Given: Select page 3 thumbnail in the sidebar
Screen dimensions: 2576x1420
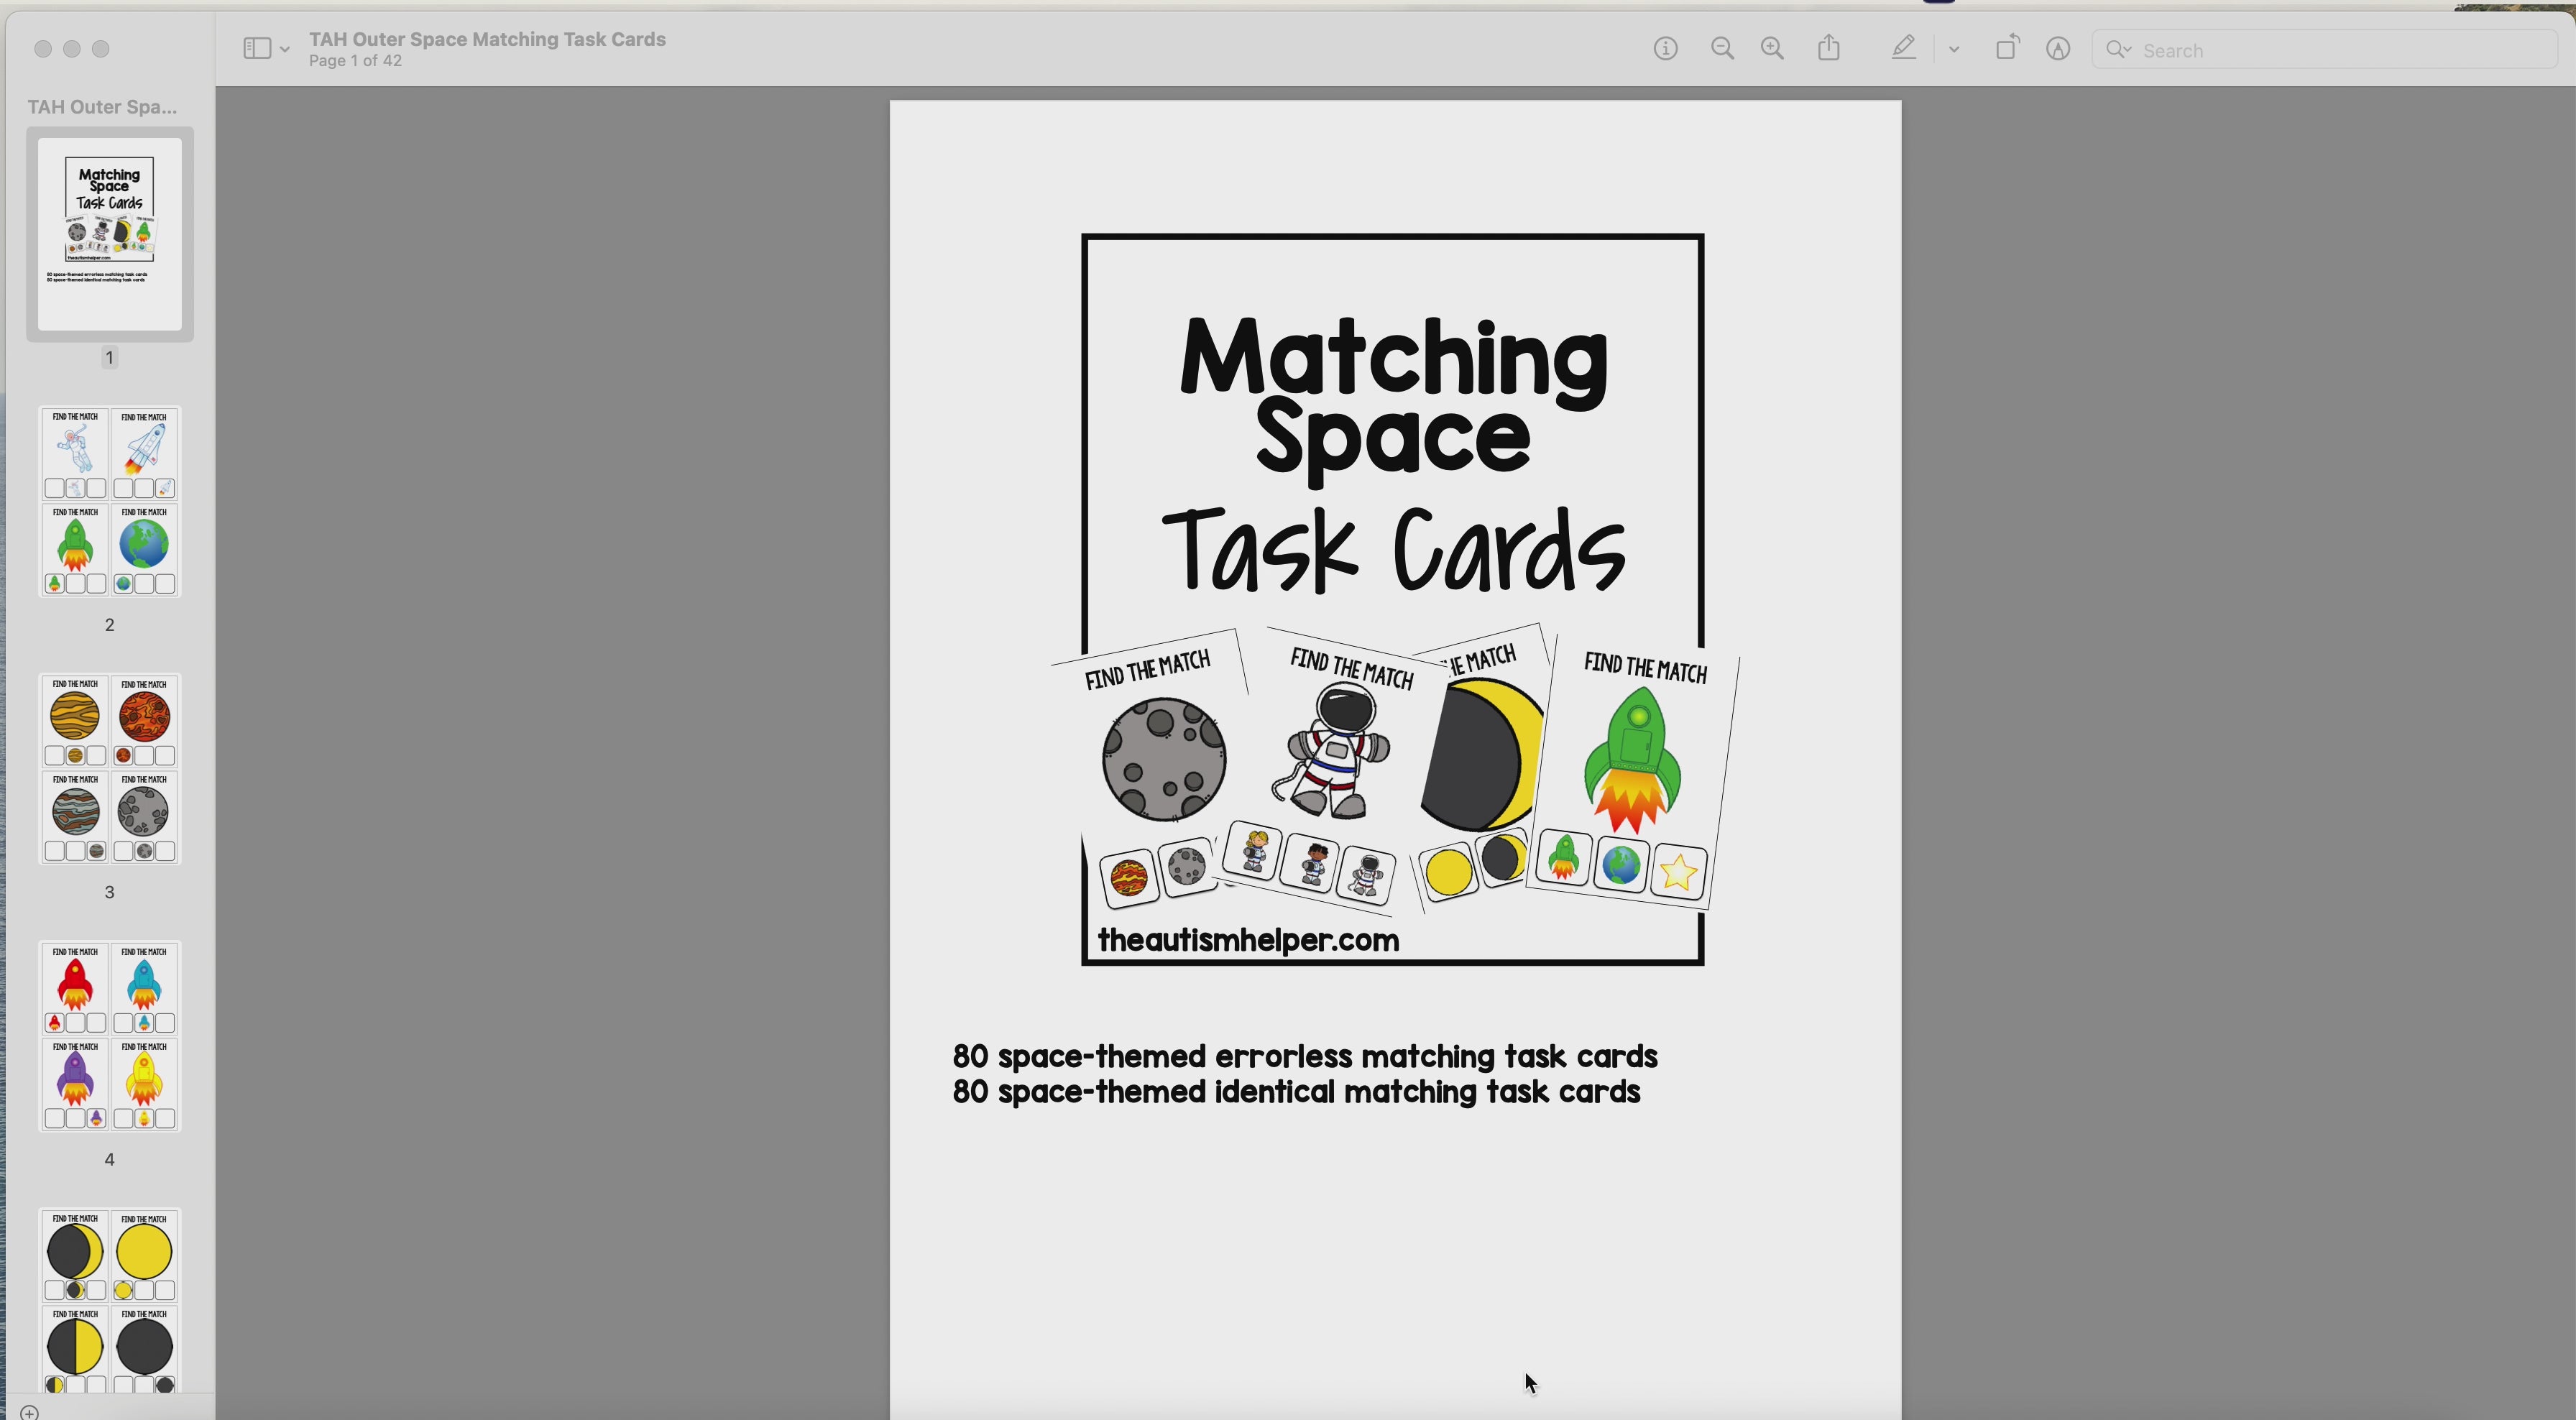Looking at the screenshot, I should tap(109, 769).
